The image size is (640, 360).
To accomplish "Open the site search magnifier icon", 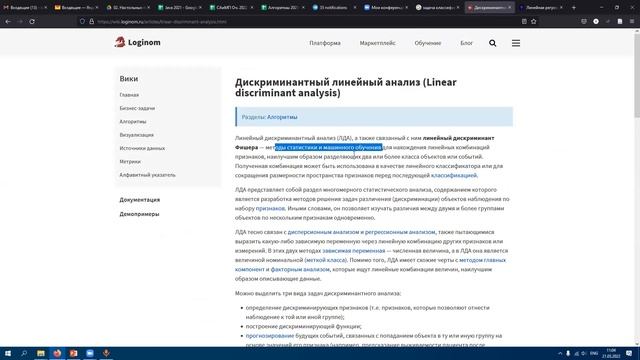I will coord(493,43).
